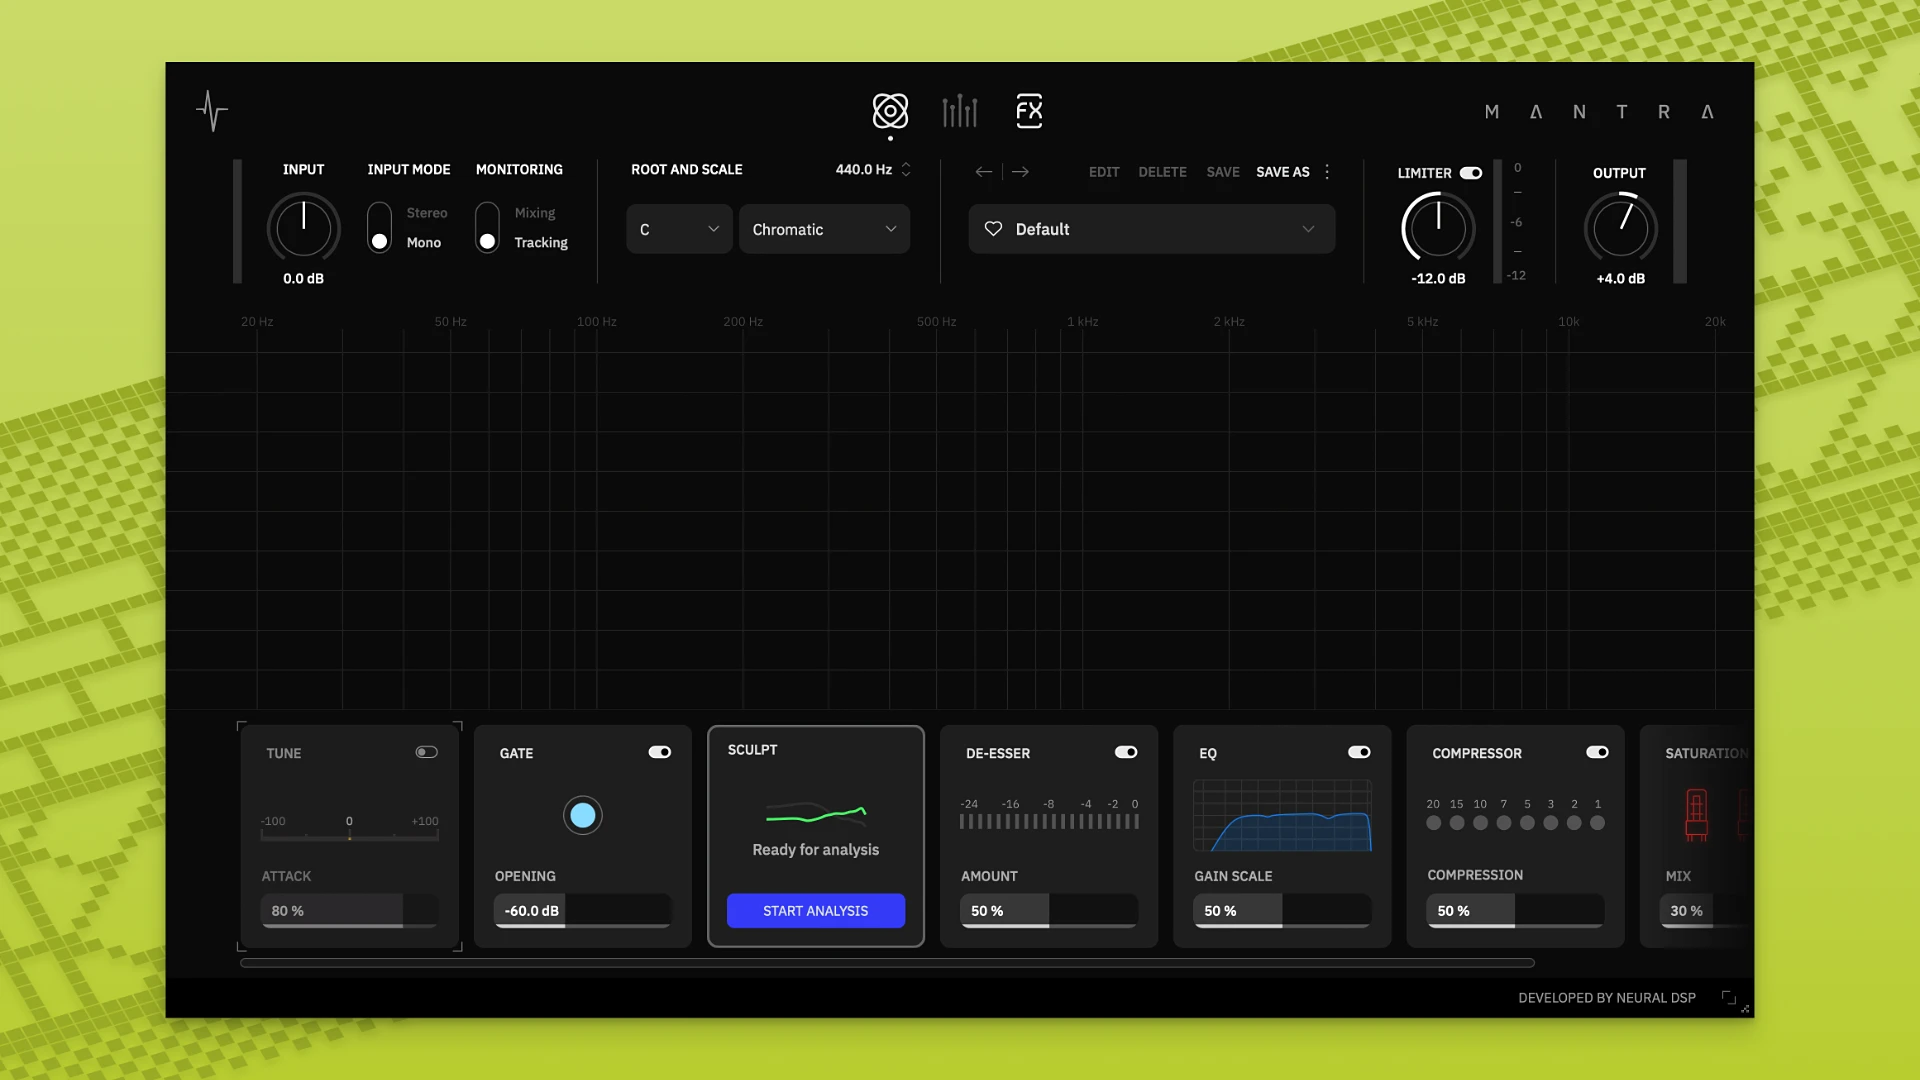Open the three-dot preset options menu
This screenshot has width=1920, height=1080.
[1326, 171]
